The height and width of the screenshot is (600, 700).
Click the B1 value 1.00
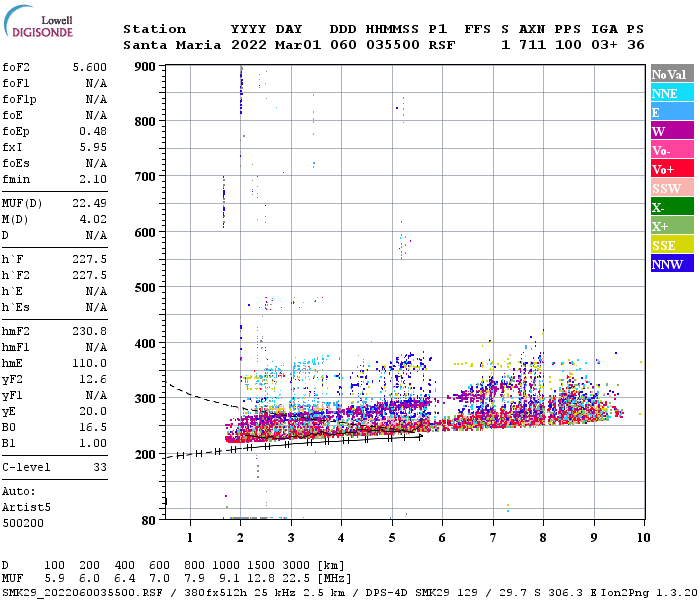(93, 443)
